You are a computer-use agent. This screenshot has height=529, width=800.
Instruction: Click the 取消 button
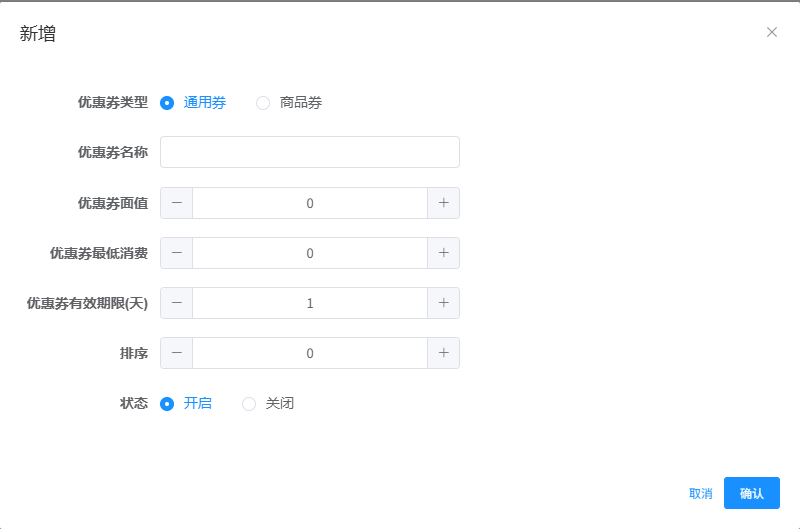click(700, 493)
